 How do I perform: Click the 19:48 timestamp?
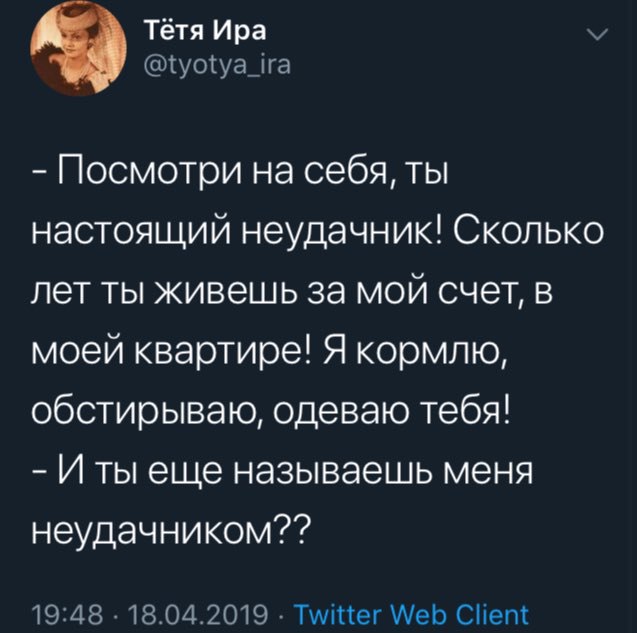coord(60,612)
